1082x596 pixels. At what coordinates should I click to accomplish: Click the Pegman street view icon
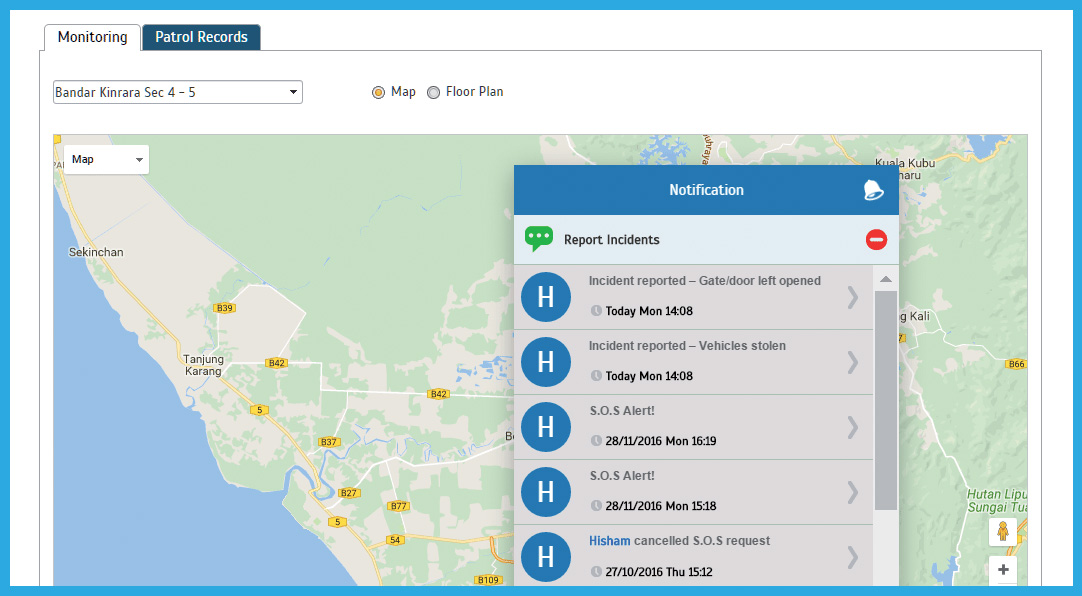coord(1003,531)
